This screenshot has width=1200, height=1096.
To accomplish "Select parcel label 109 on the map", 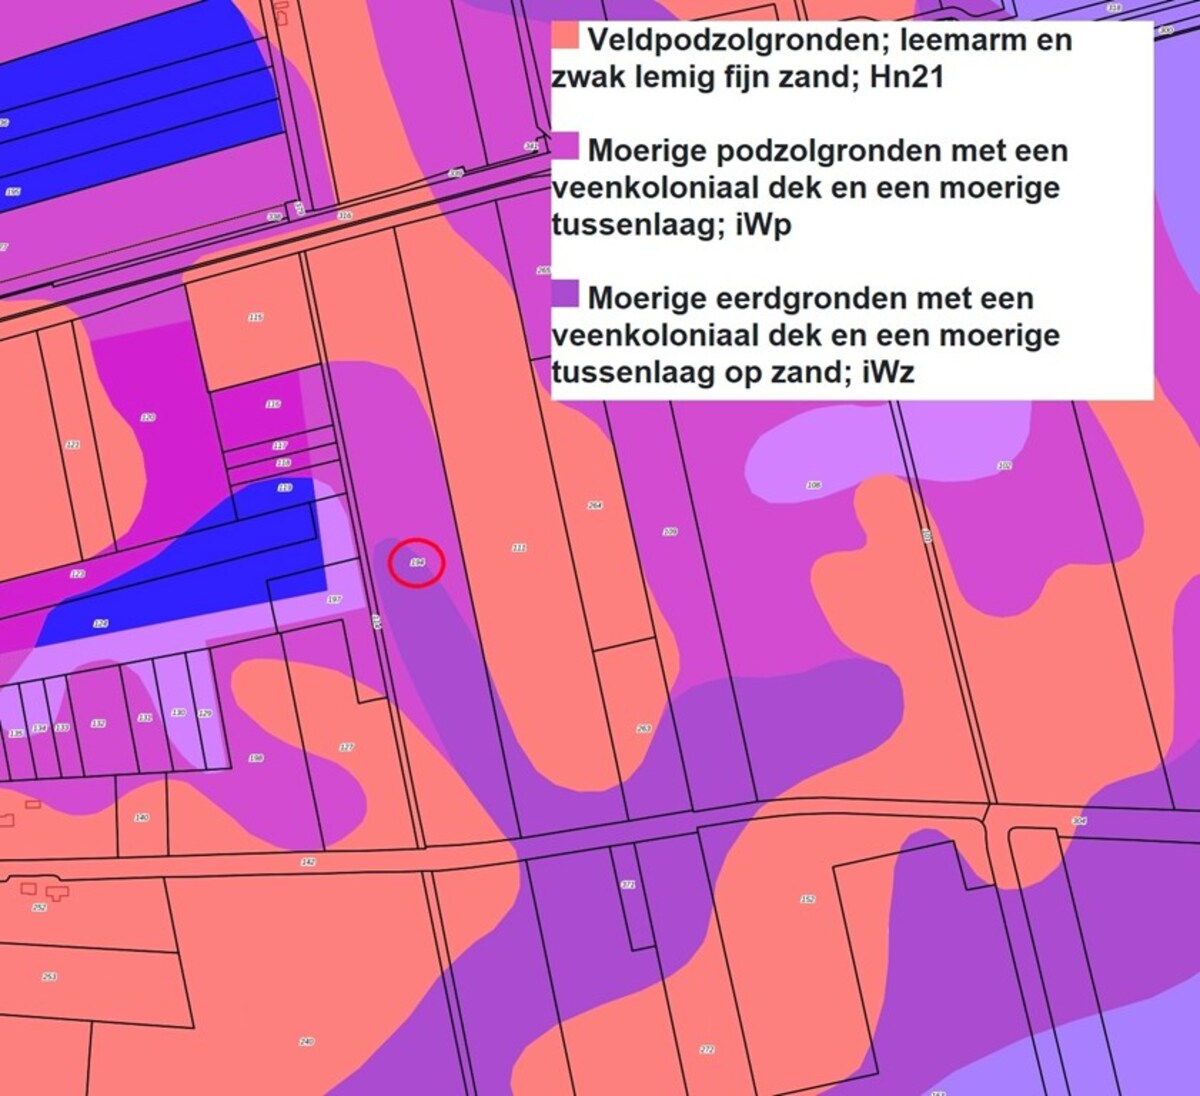I will (670, 531).
